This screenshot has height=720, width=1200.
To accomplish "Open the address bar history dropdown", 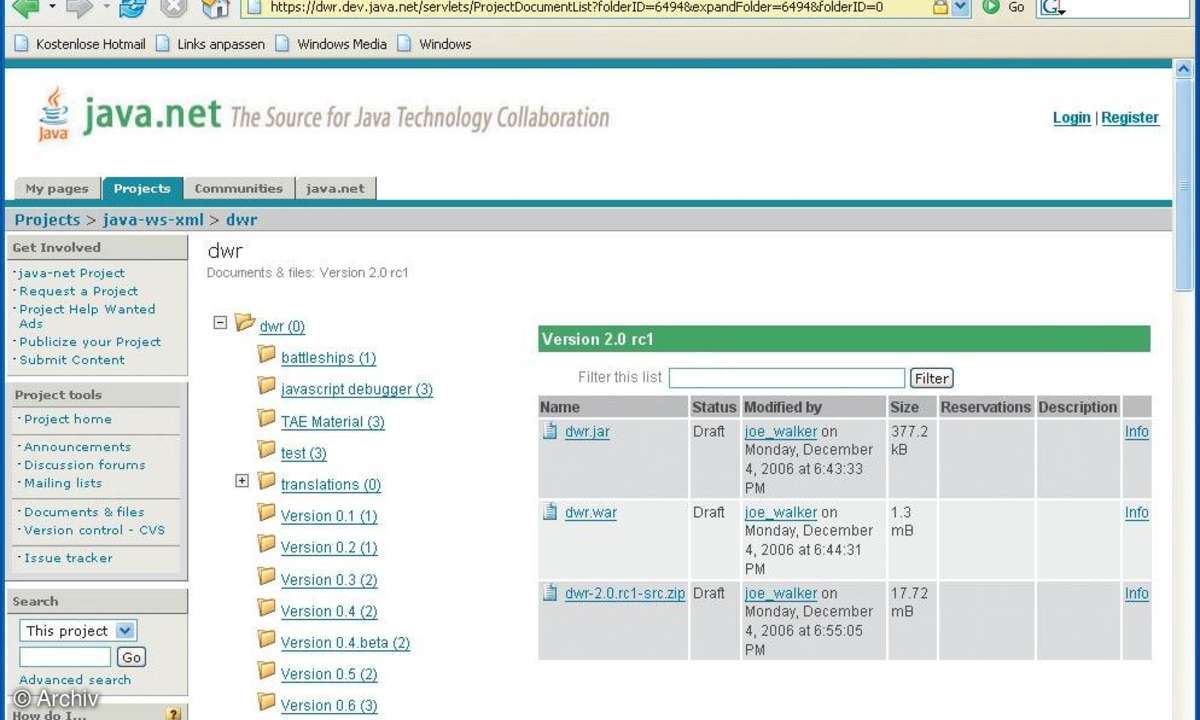I will (x=961, y=7).
